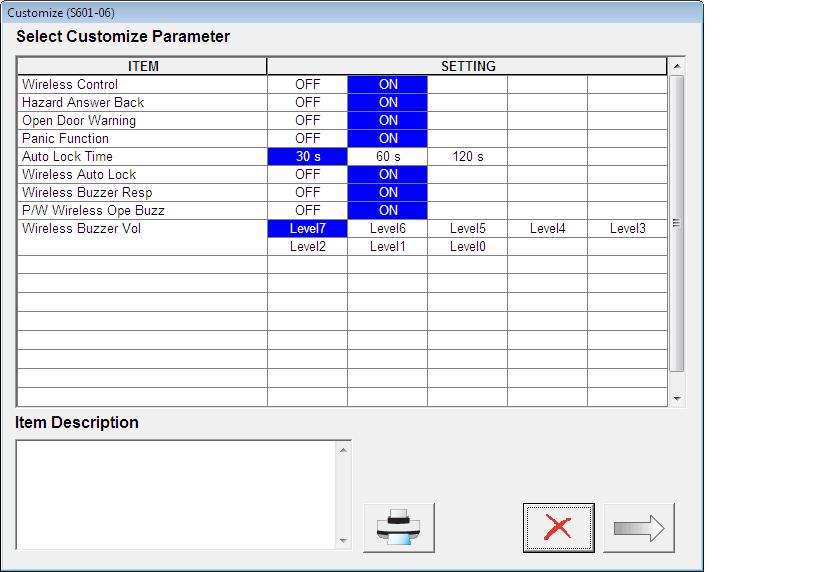Click the table scroll down arrow
The height and width of the screenshot is (572, 840).
[x=677, y=398]
